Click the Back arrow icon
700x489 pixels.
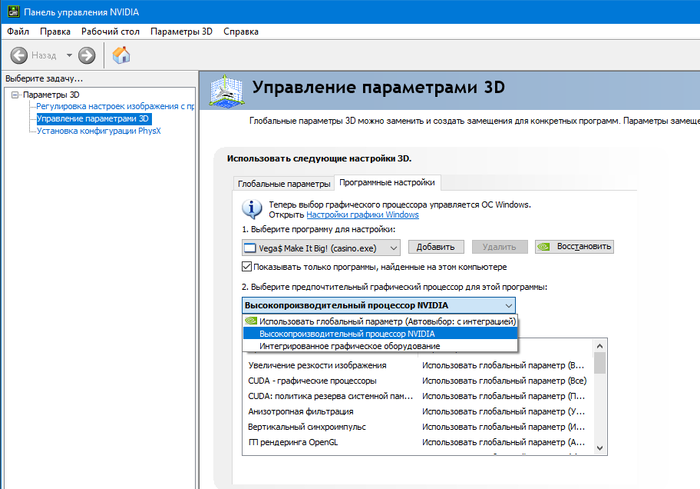pos(19,55)
